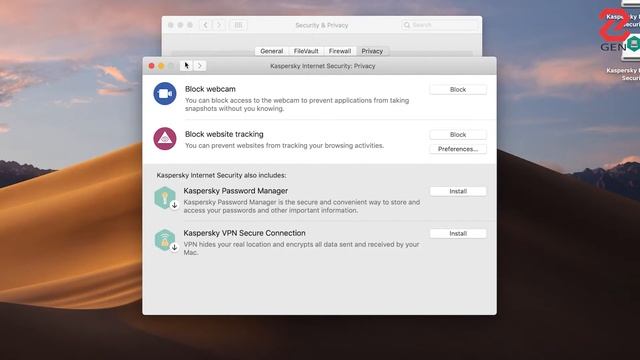Click back arrow in Security & Privacy window
This screenshot has width=640, height=360.
coord(205,25)
